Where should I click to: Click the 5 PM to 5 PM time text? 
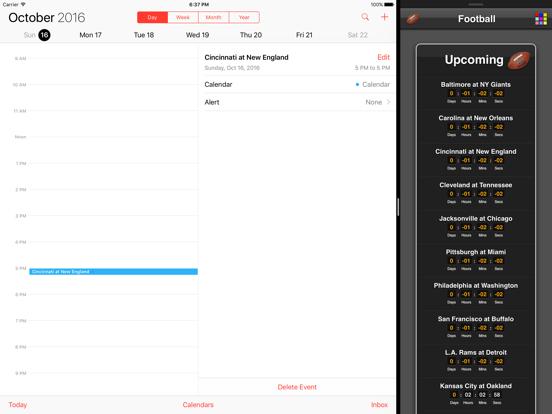pyautogui.click(x=372, y=68)
